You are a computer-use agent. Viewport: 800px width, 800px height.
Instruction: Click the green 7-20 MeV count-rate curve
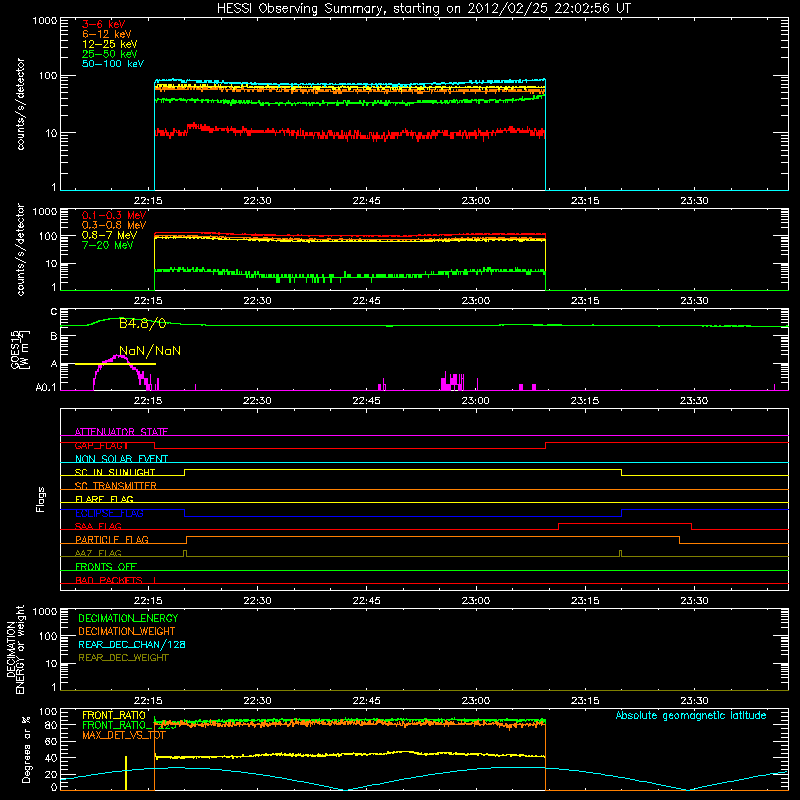tap(350, 274)
